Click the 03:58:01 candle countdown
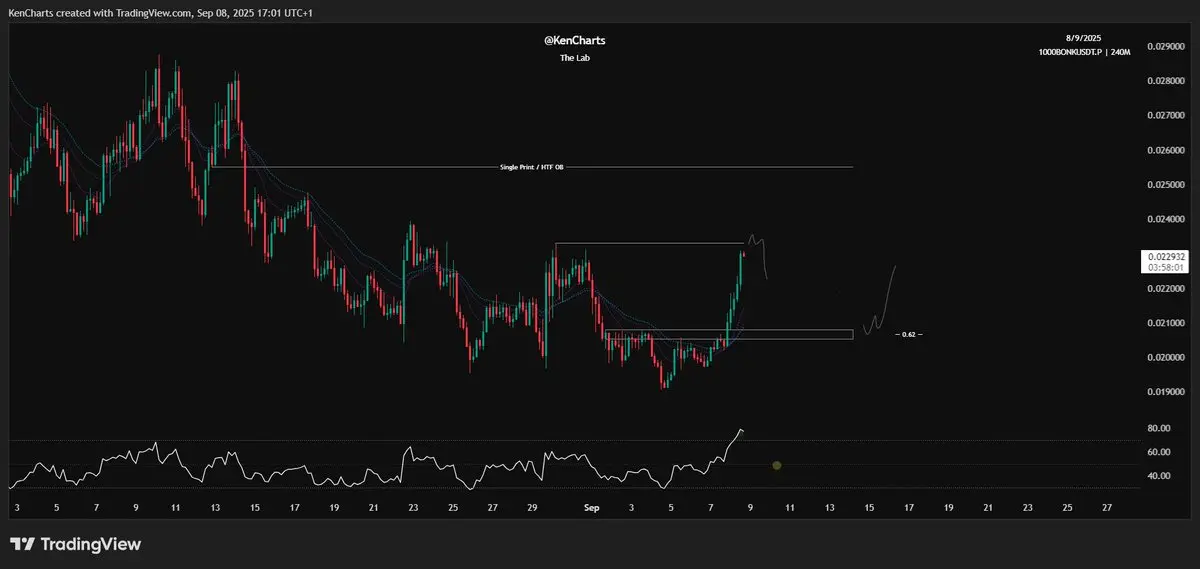Screen dimensions: 1200x569 (x=1164, y=268)
